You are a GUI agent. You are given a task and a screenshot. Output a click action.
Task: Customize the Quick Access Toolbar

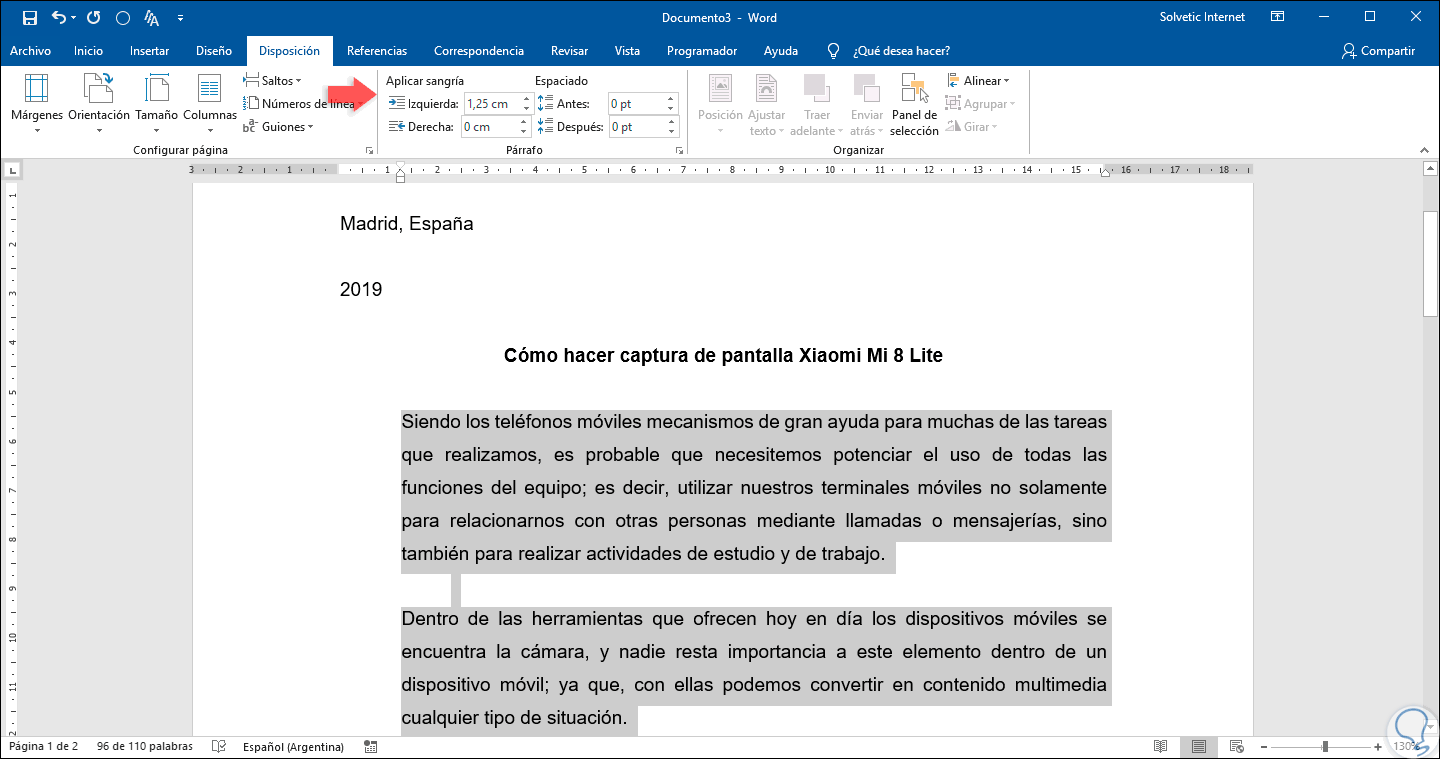click(180, 18)
